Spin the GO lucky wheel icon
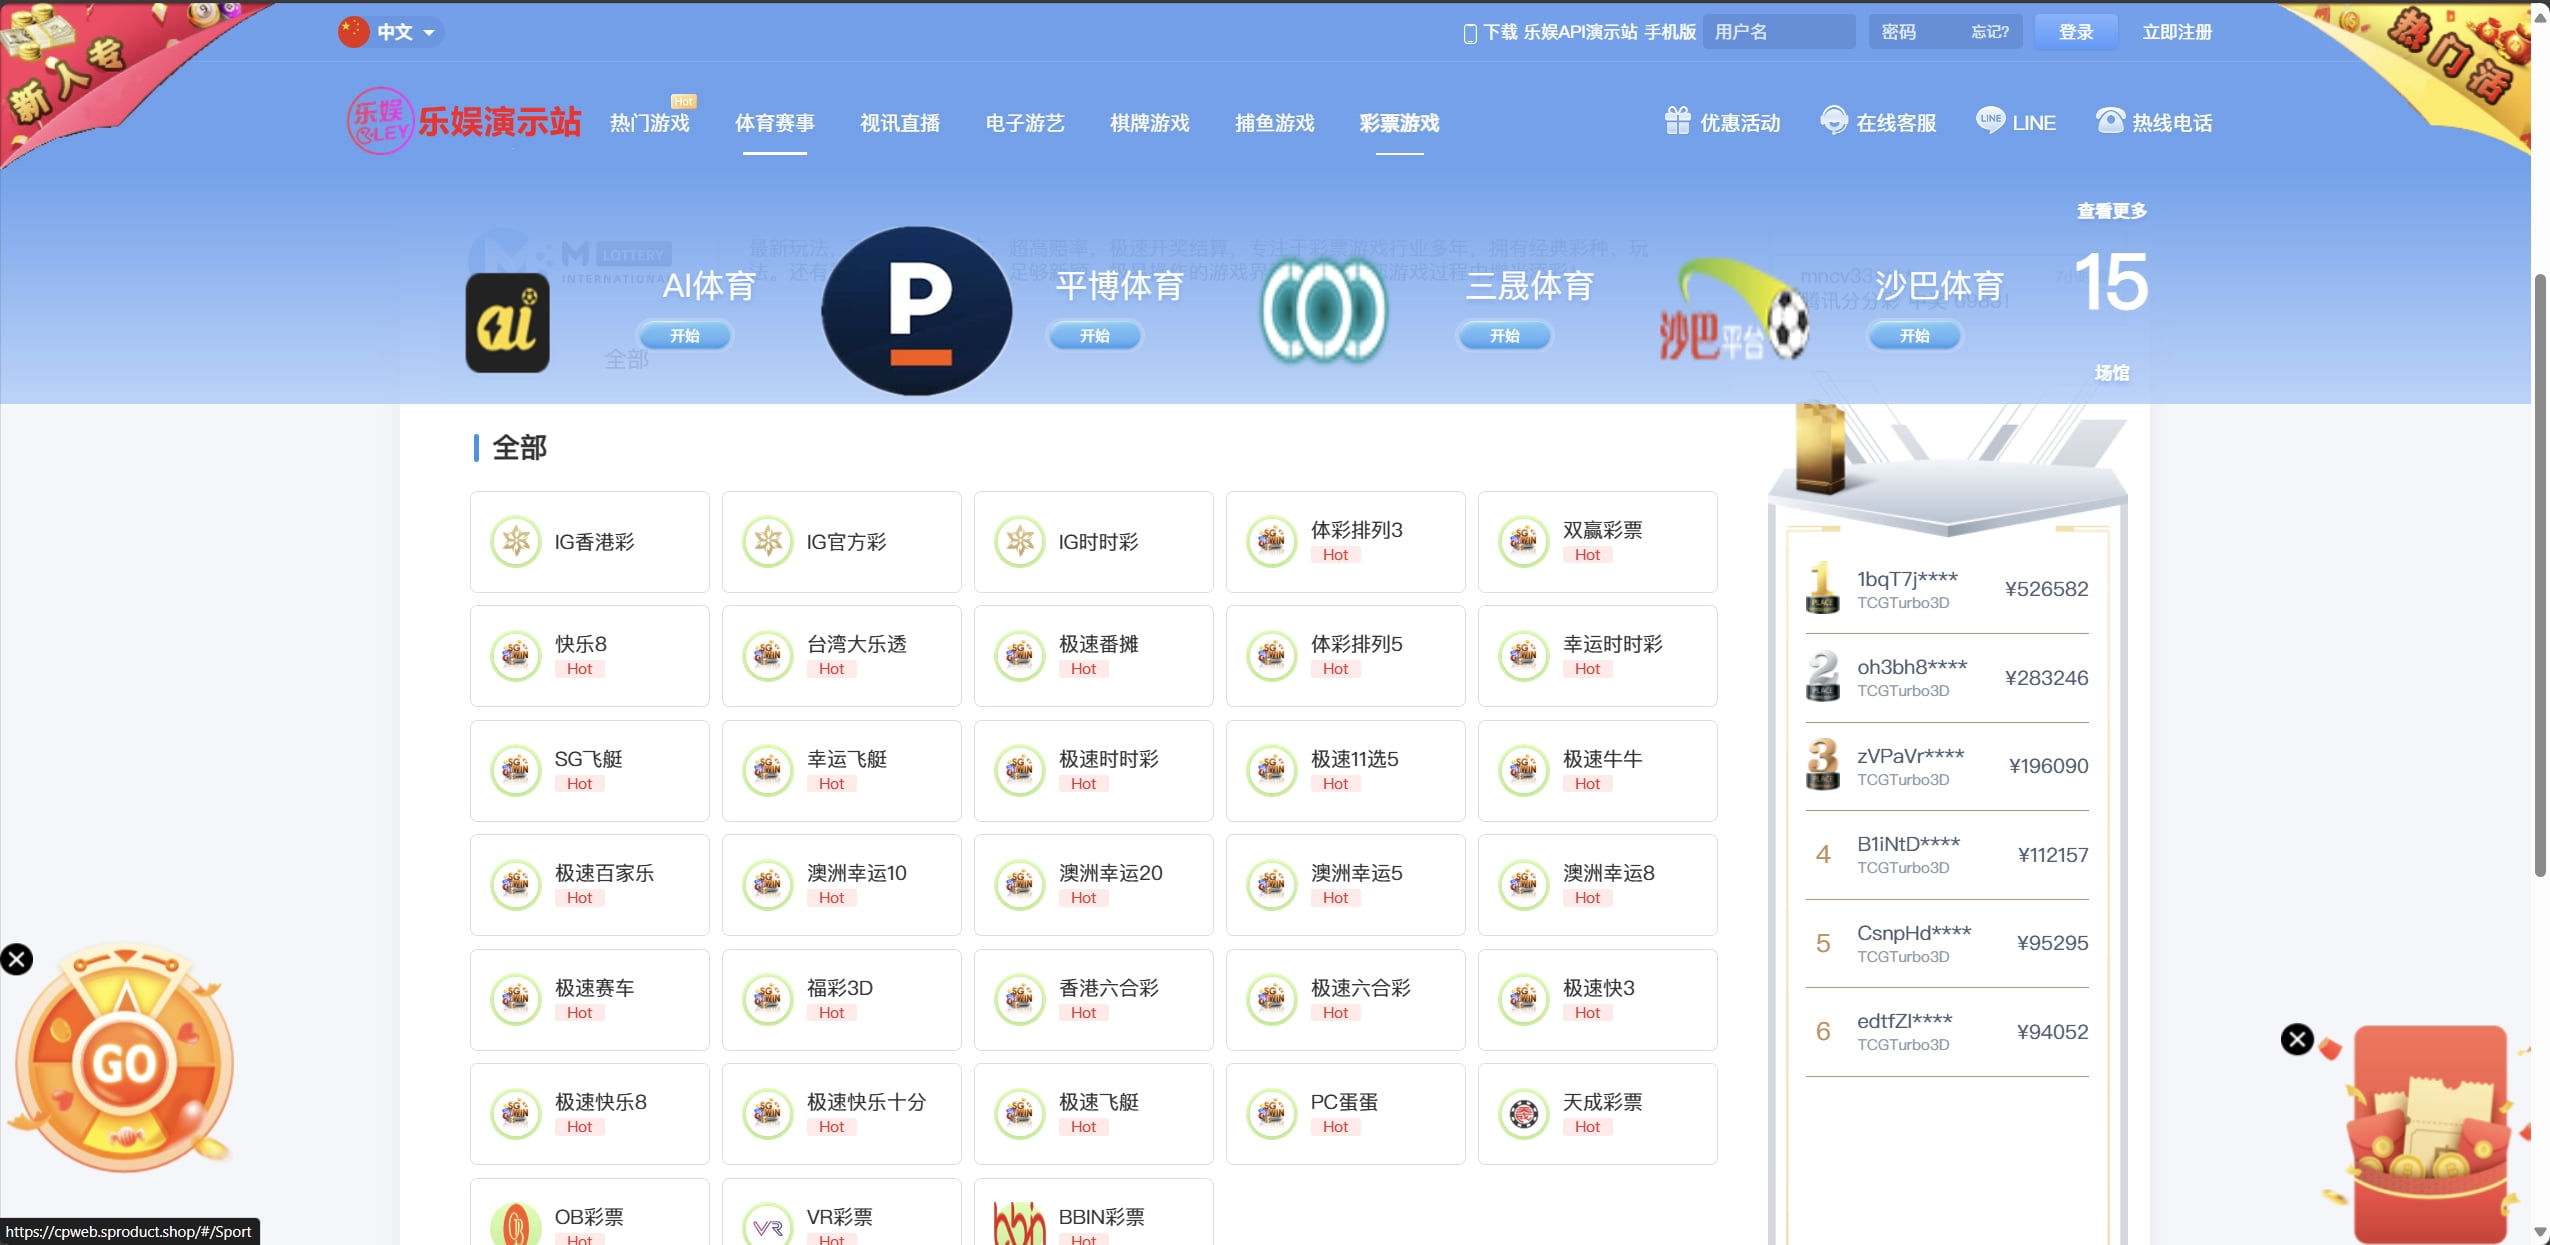Viewport: 2550px width, 1245px height. click(x=125, y=1062)
